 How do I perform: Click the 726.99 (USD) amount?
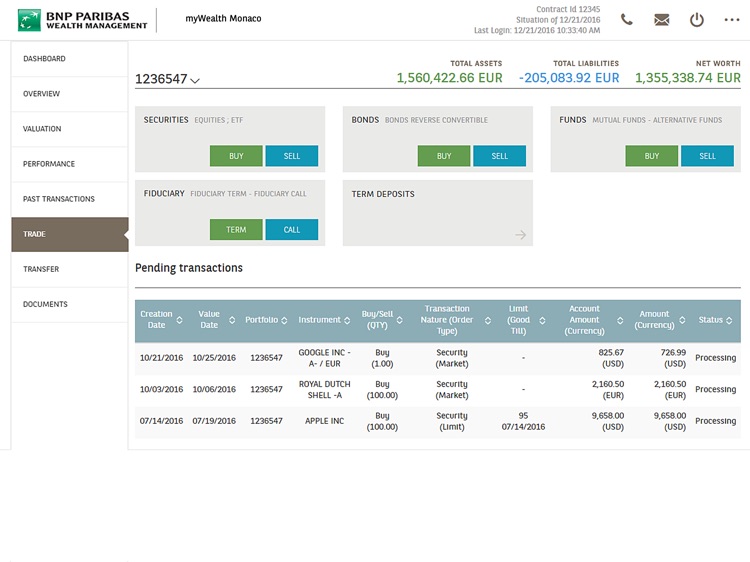click(673, 358)
